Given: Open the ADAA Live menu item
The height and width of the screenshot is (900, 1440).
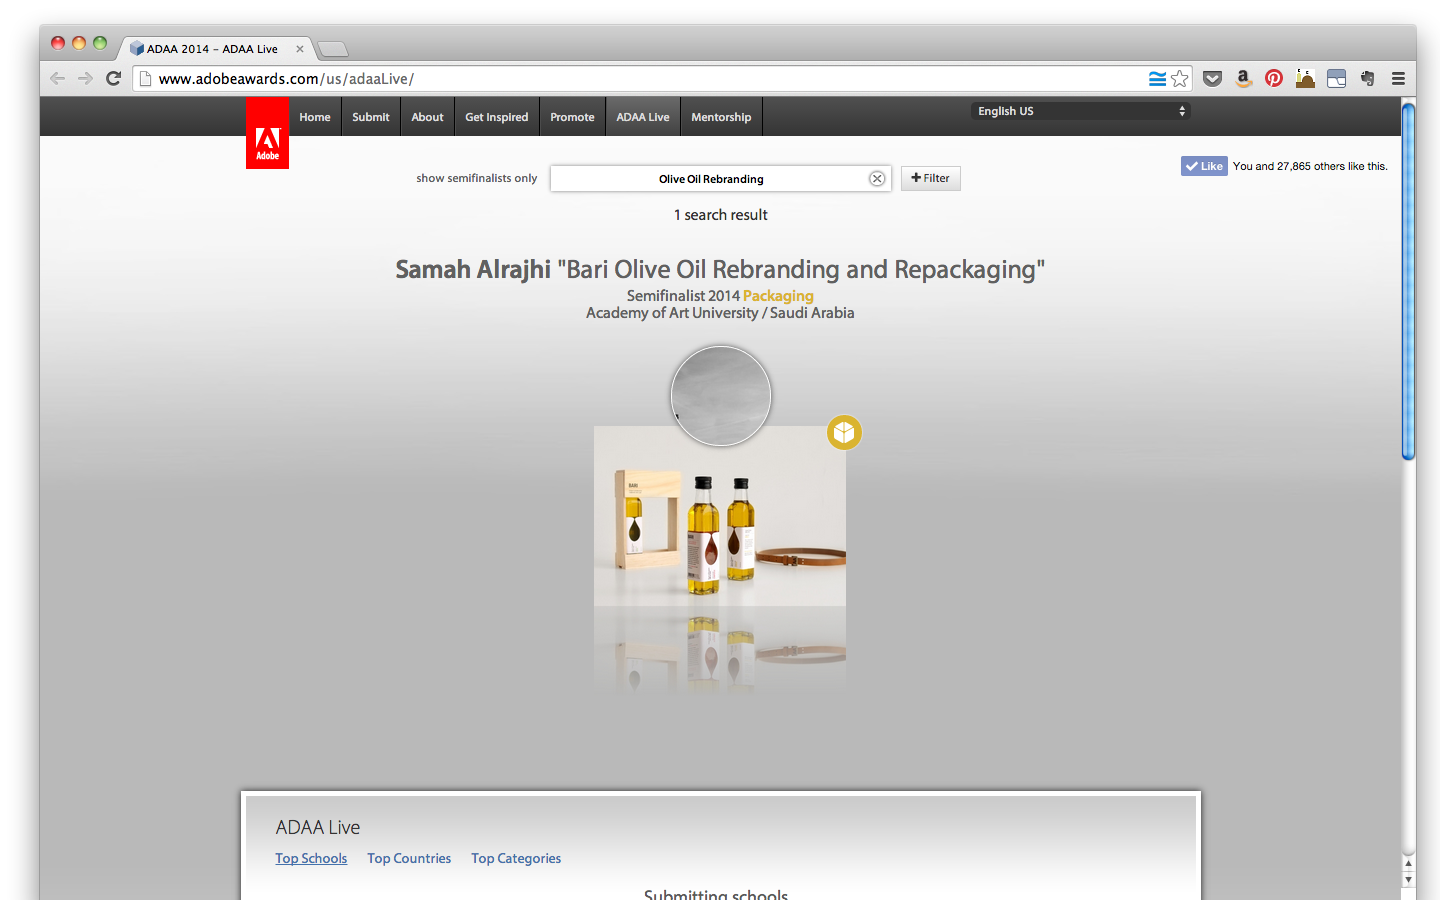Looking at the screenshot, I should coord(643,117).
